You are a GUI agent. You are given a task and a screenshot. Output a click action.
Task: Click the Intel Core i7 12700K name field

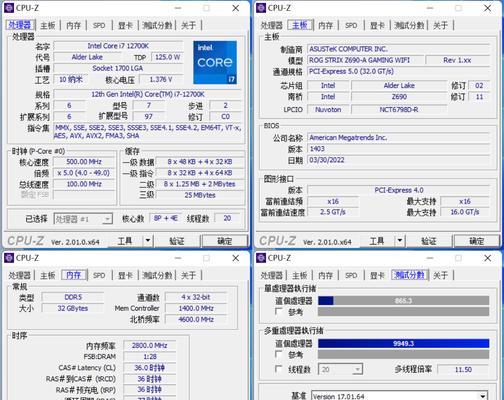[x=118, y=46]
